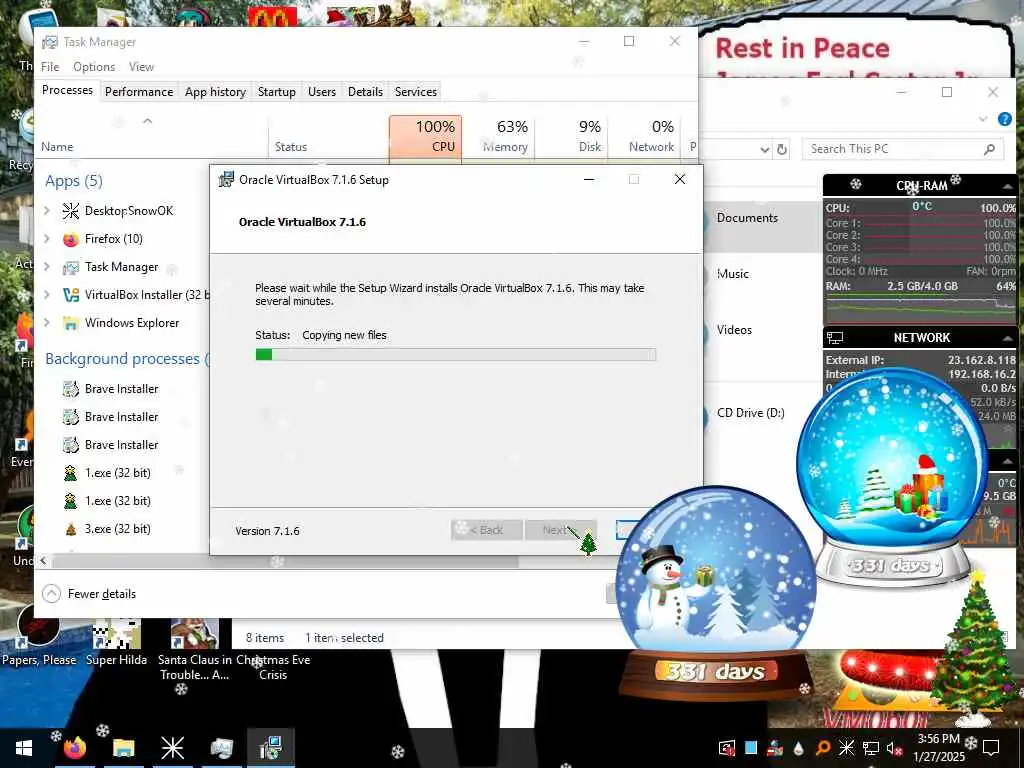Expand the VirtualBox Installer process entry

tap(46, 295)
